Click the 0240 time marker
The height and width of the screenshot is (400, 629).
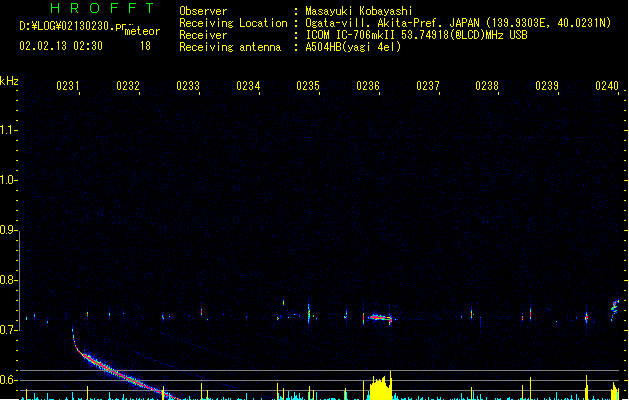click(x=607, y=86)
